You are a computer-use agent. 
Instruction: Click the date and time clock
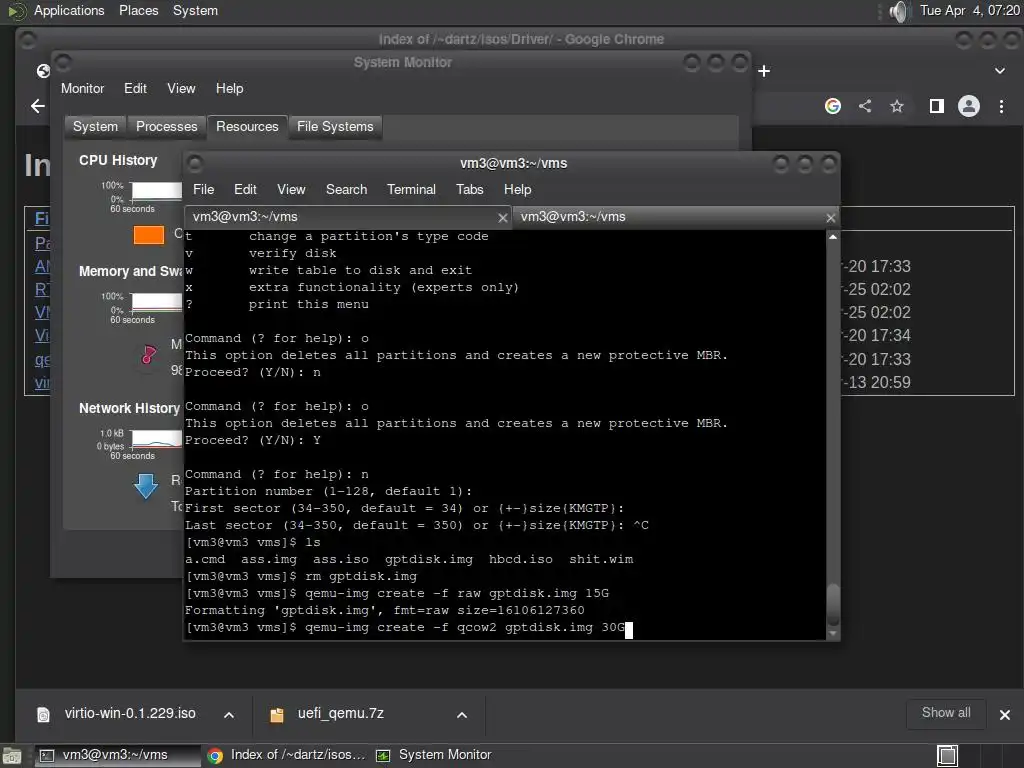click(x=969, y=10)
